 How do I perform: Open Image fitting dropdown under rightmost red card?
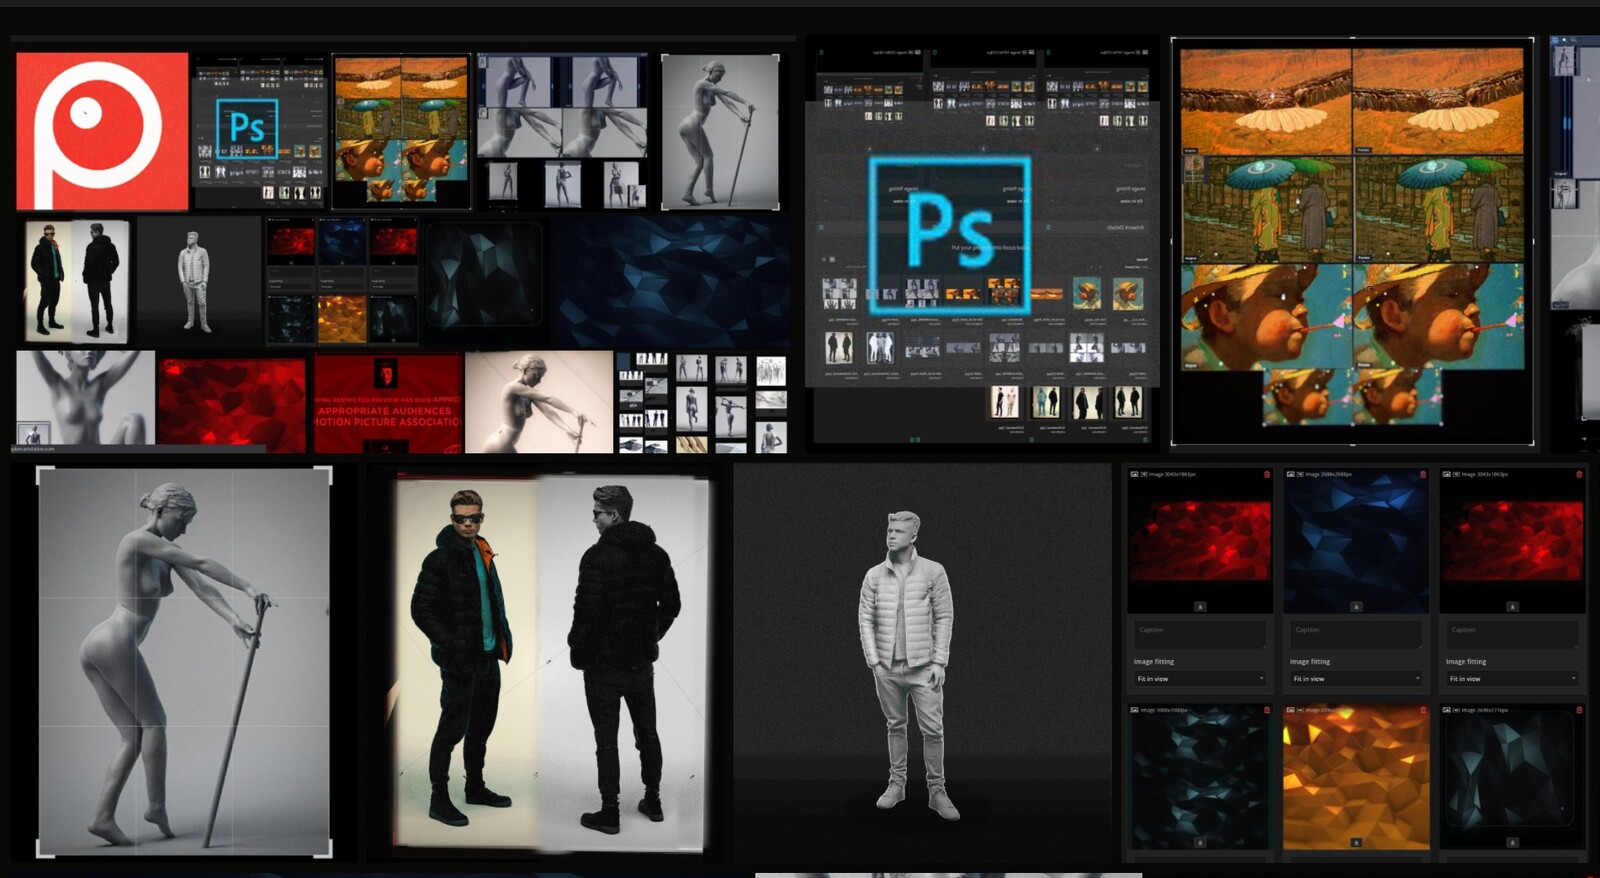(1512, 679)
